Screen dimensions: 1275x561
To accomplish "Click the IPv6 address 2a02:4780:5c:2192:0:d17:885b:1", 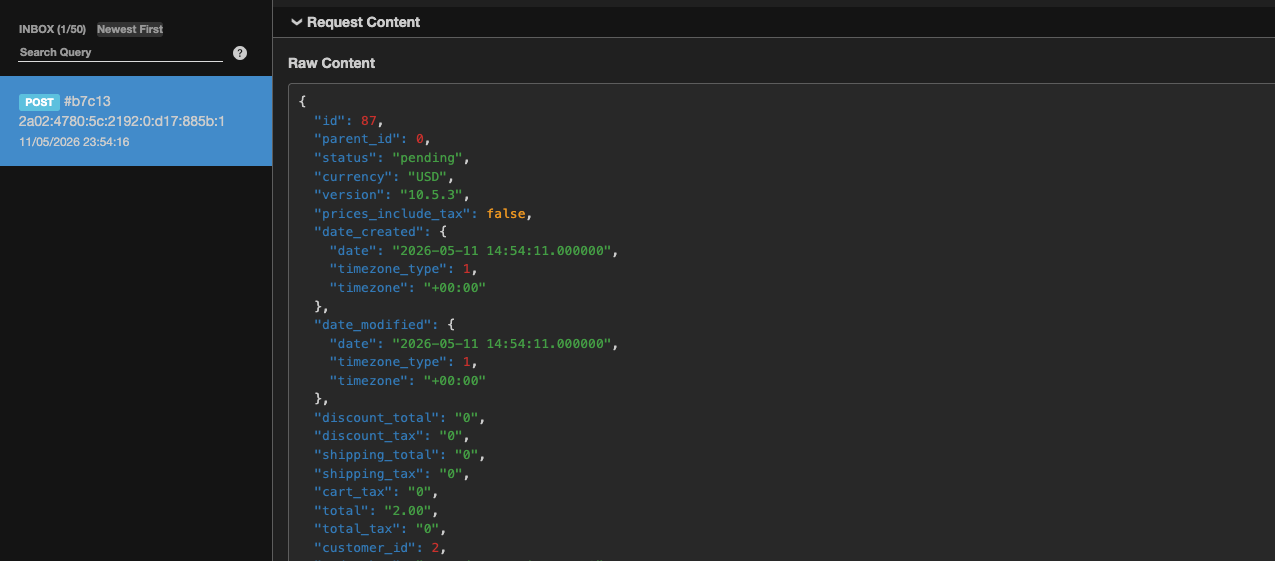I will (122, 121).
